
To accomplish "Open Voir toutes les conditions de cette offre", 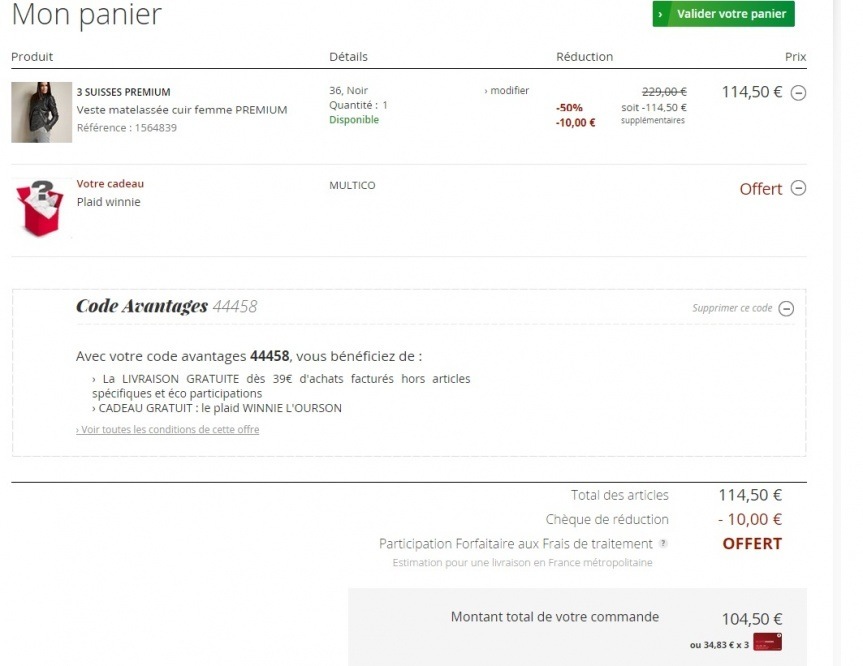I will [167, 430].
